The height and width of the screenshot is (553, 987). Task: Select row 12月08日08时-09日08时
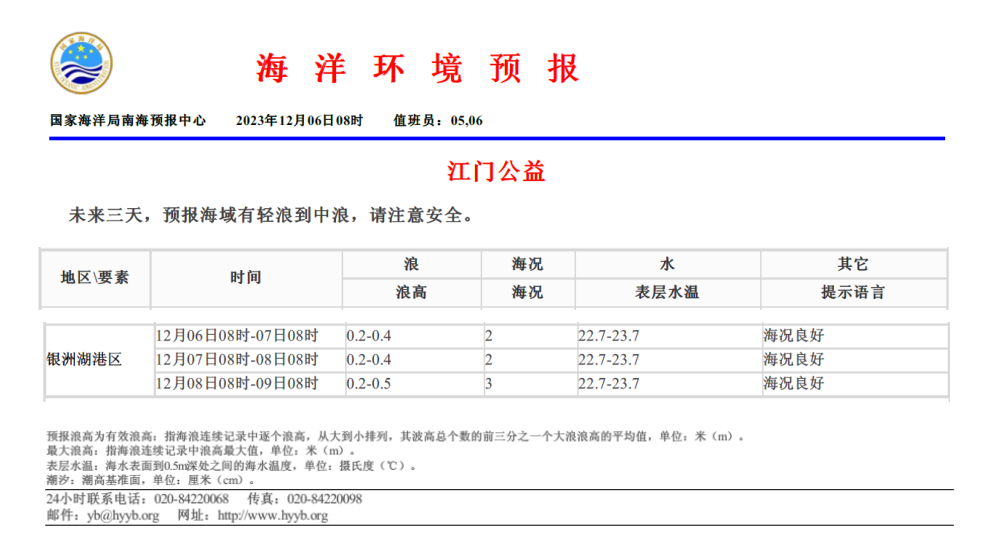pos(237,383)
